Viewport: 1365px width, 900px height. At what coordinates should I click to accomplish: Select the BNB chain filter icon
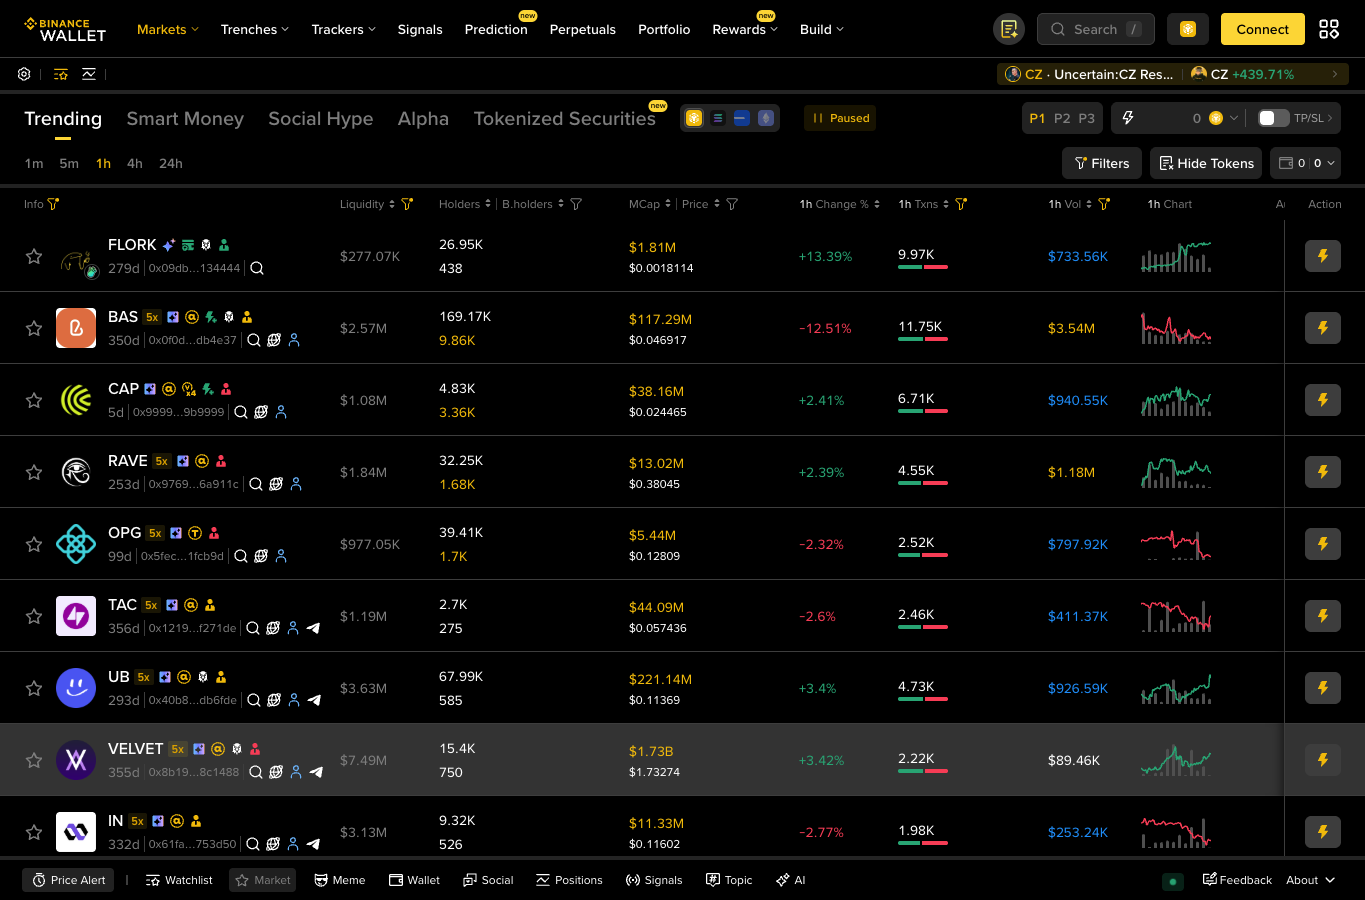point(694,118)
